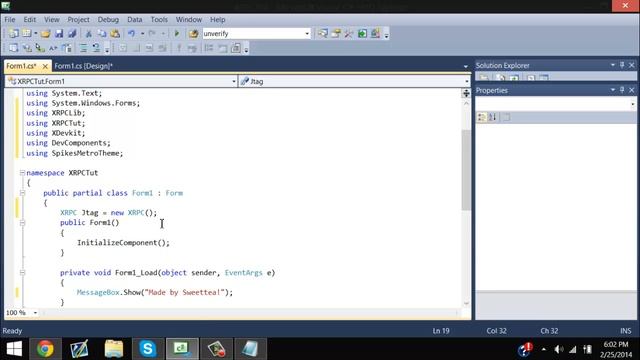Click the volume speaker icon in the system tray

point(559,349)
